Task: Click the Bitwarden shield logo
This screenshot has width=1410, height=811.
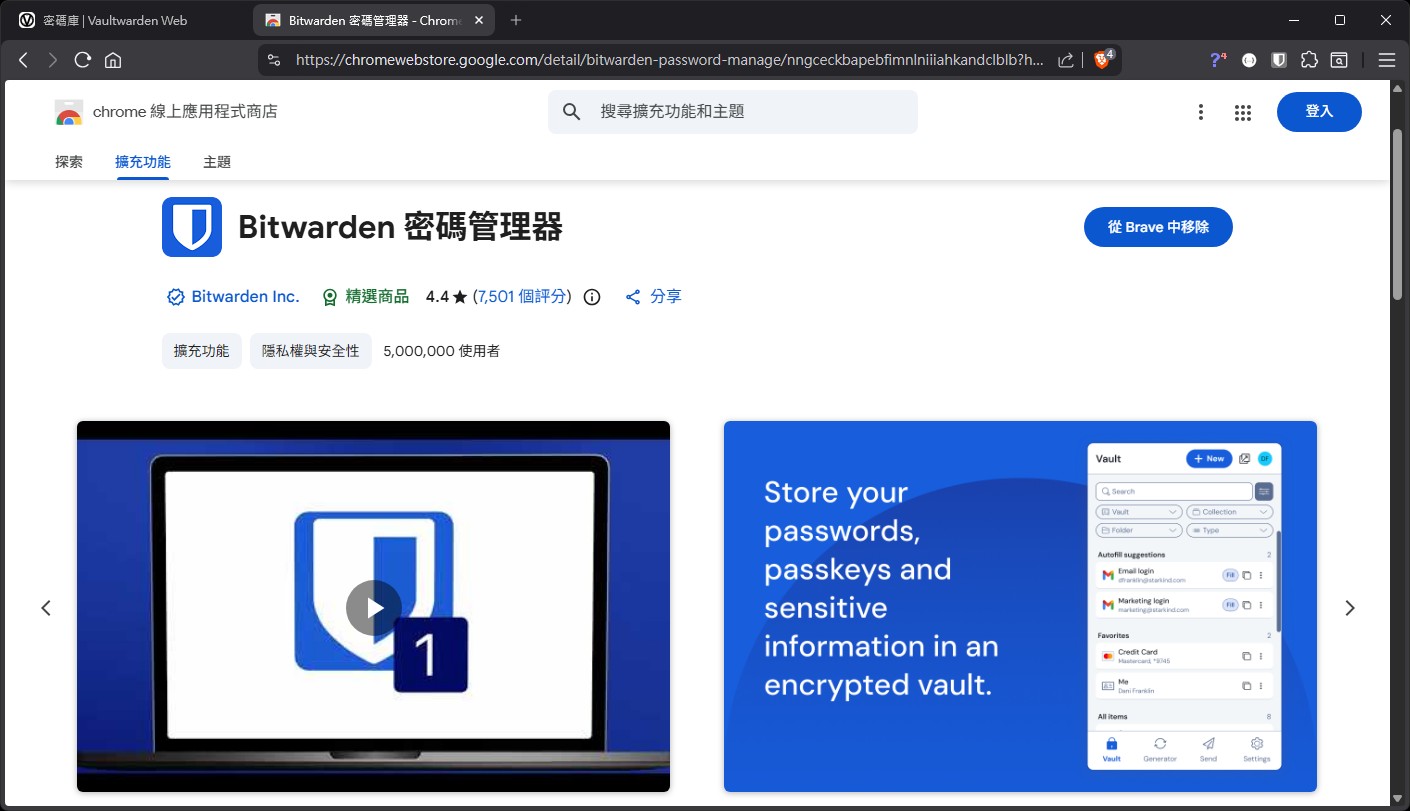Action: pos(192,227)
